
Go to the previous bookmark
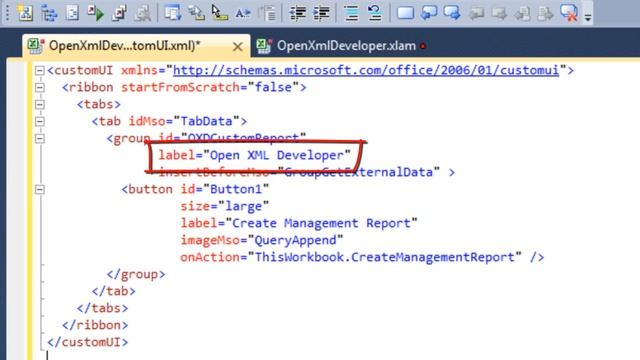(429, 13)
